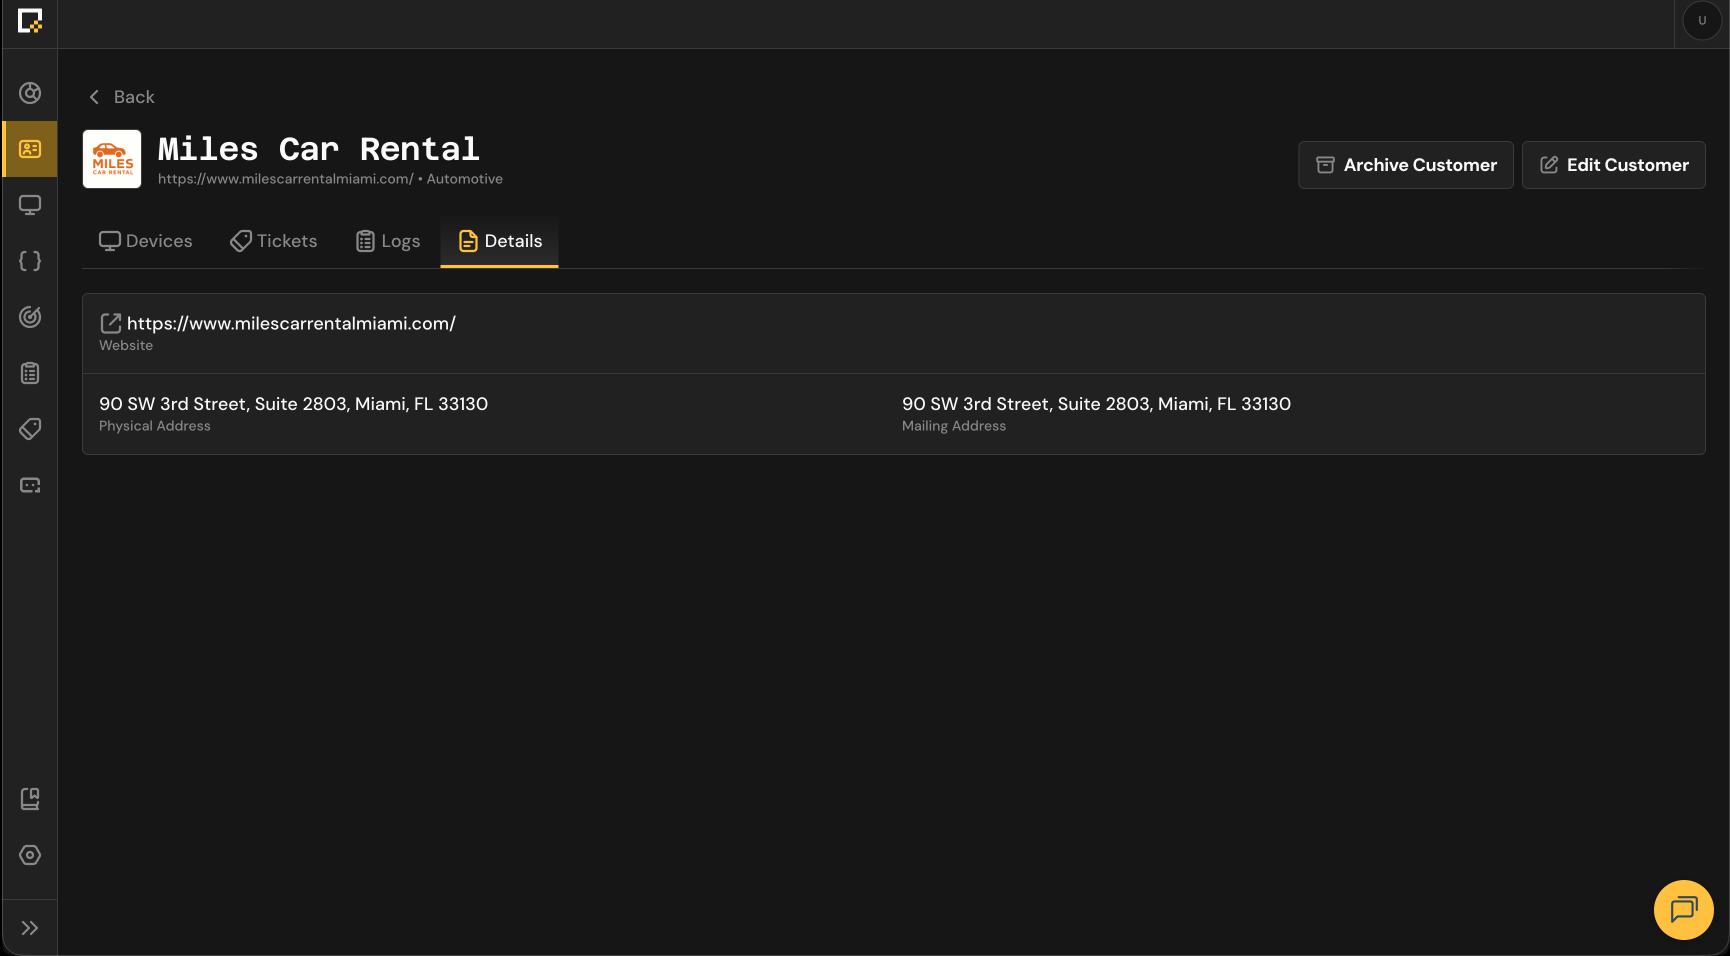Open the settings hexagon sidebar icon
Screen dimensions: 1730x956
click(30, 855)
